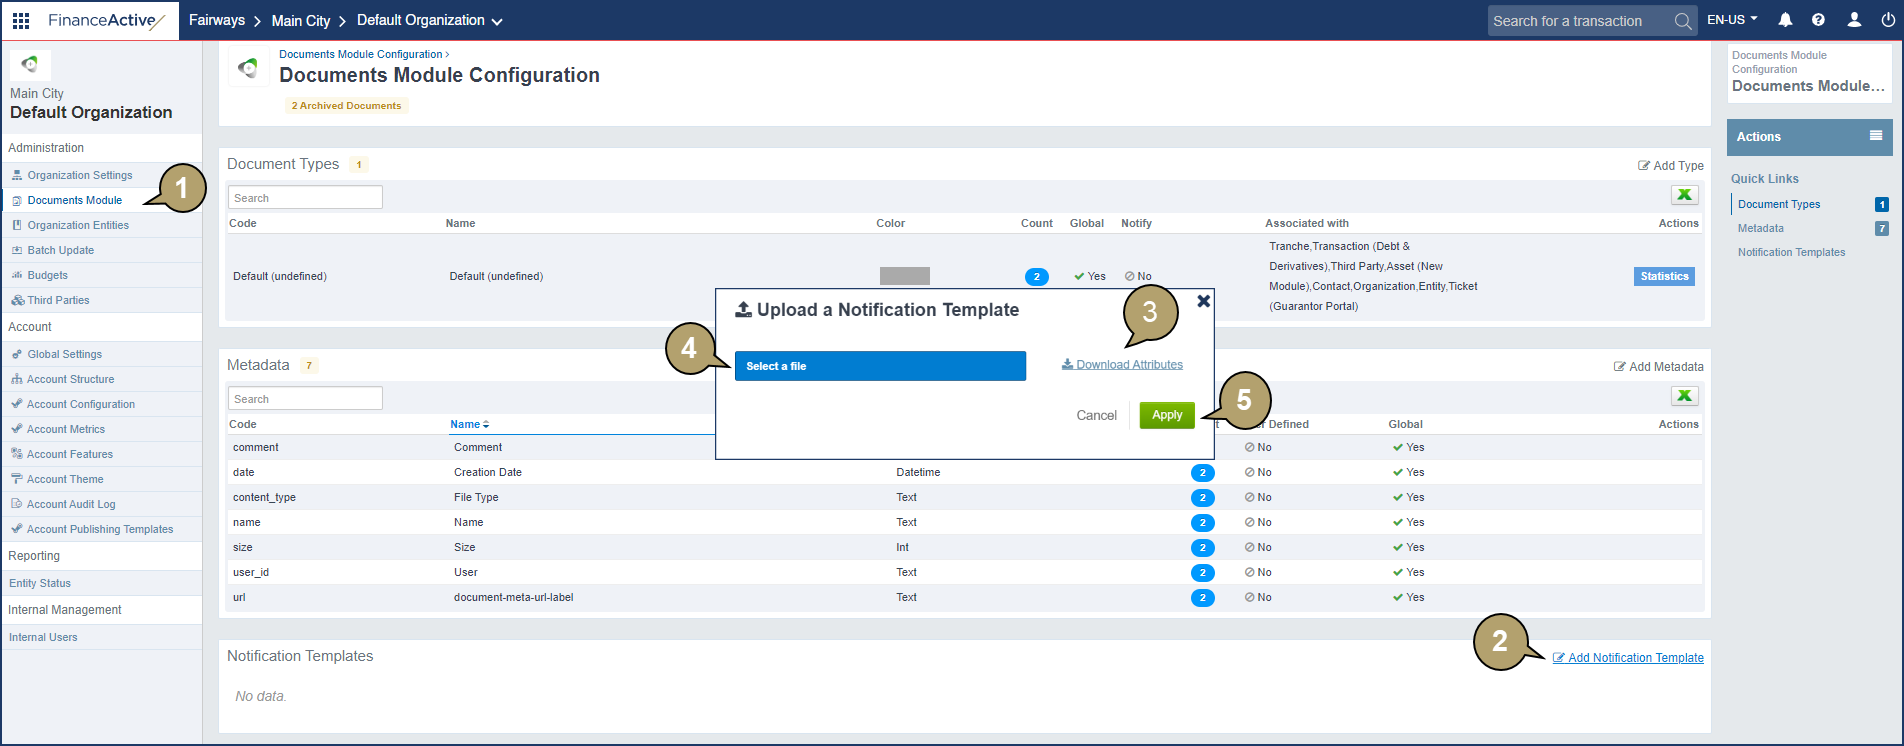Open the help question mark icon
The width and height of the screenshot is (1904, 746).
click(1818, 20)
